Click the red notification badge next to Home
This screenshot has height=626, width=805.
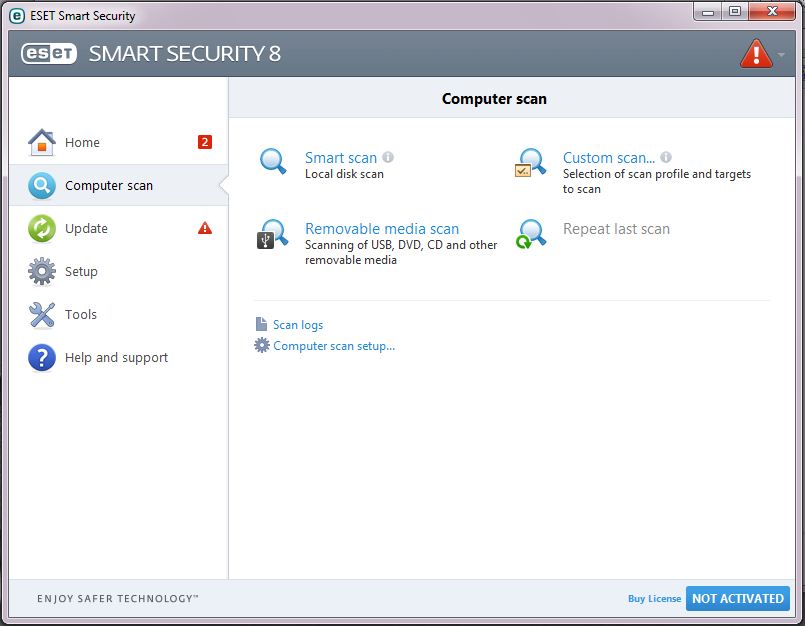tap(205, 142)
